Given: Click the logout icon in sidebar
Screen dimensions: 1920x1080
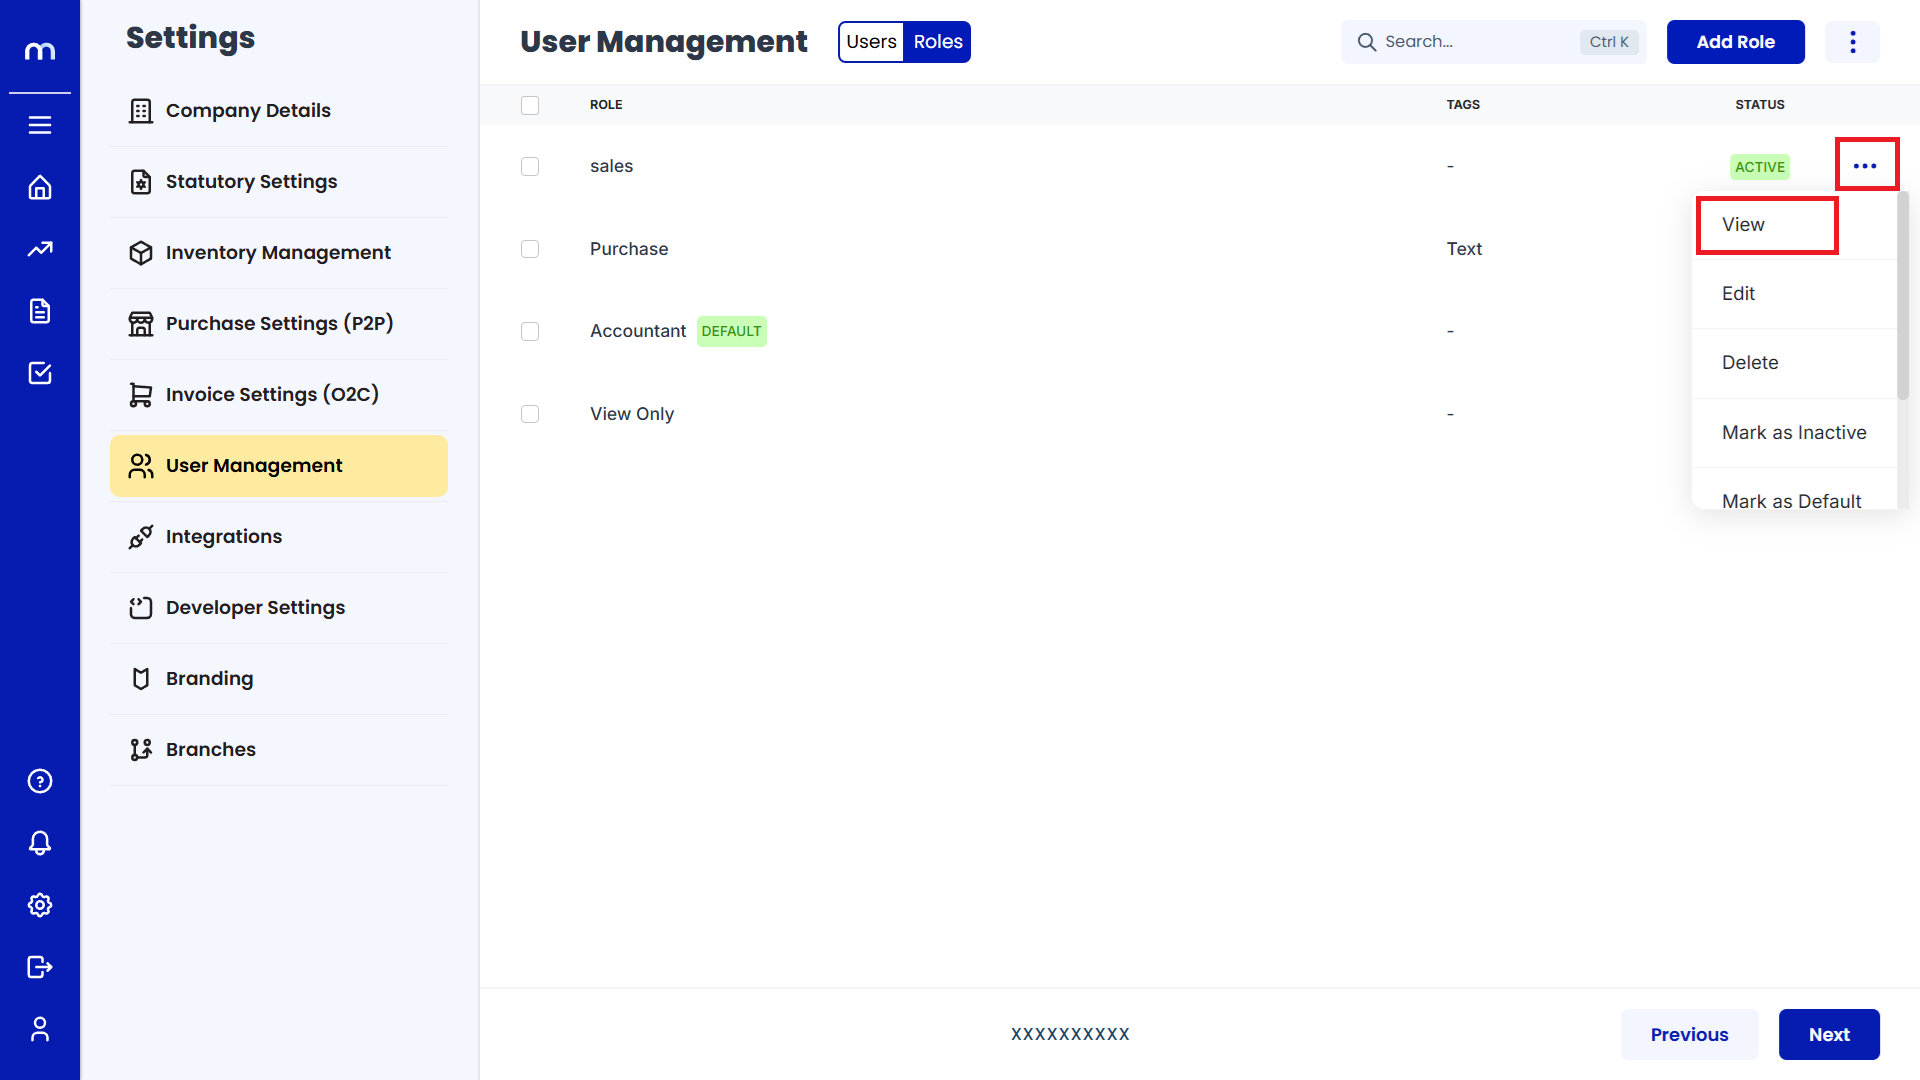Looking at the screenshot, I should coord(40,967).
